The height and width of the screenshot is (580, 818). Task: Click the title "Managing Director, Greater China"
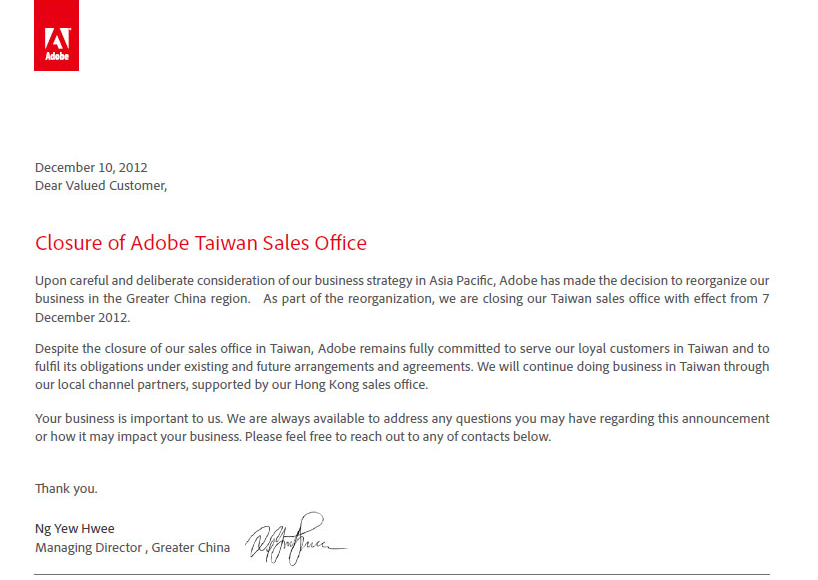132,548
